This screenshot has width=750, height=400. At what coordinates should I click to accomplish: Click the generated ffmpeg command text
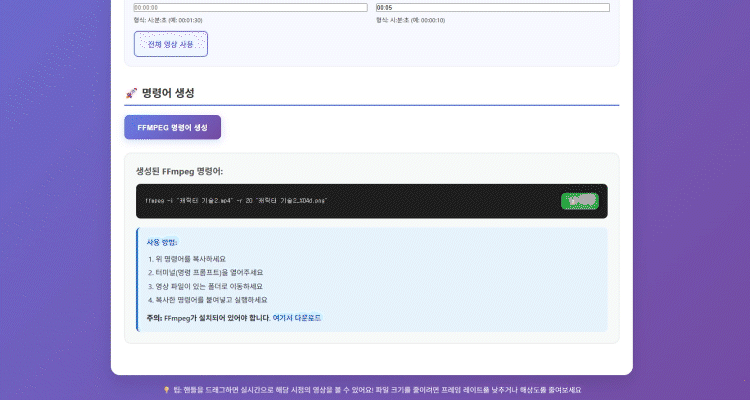[235, 201]
